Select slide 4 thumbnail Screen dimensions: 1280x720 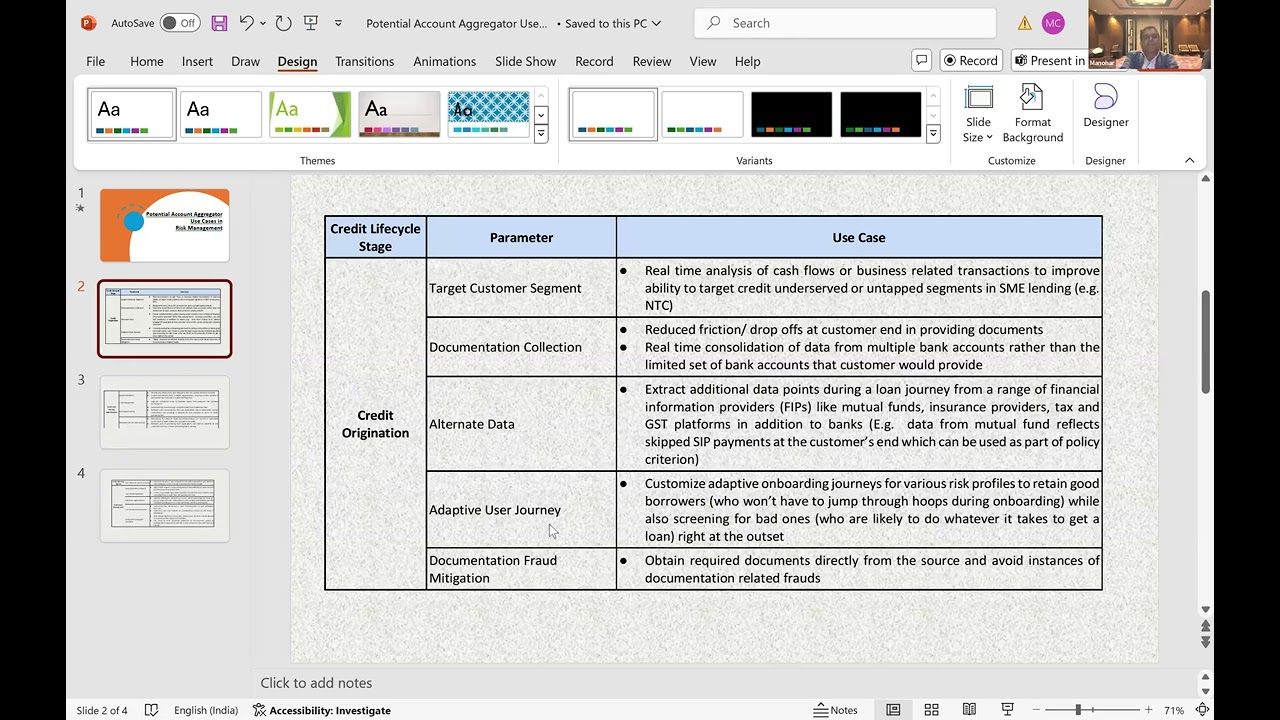(x=165, y=505)
